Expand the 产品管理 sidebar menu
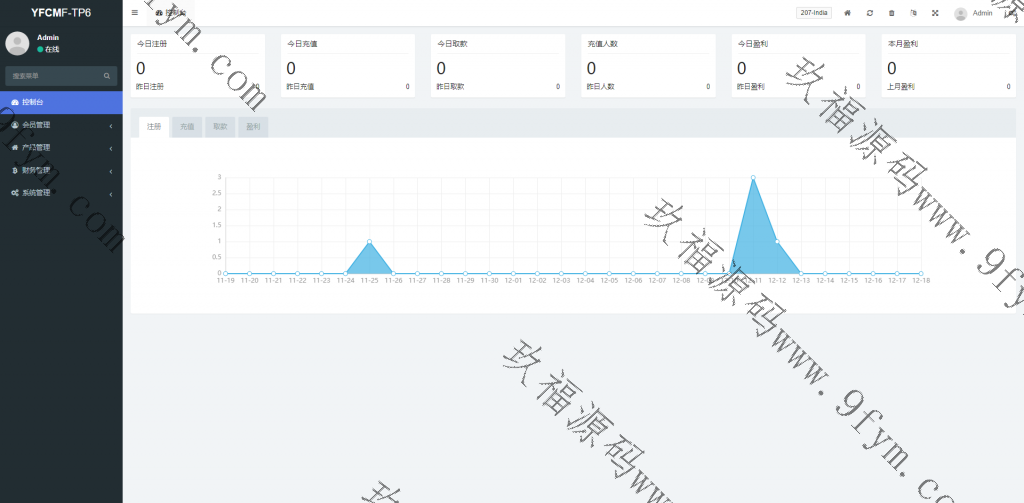 point(60,147)
